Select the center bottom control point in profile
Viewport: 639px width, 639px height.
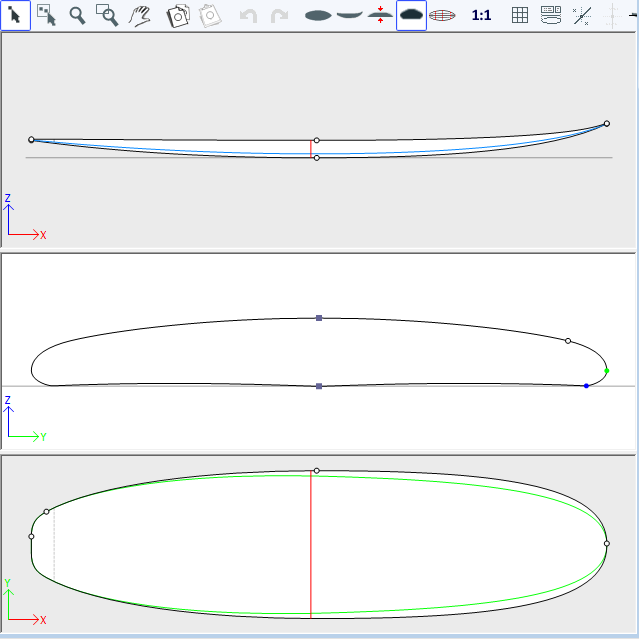[x=317, y=158]
